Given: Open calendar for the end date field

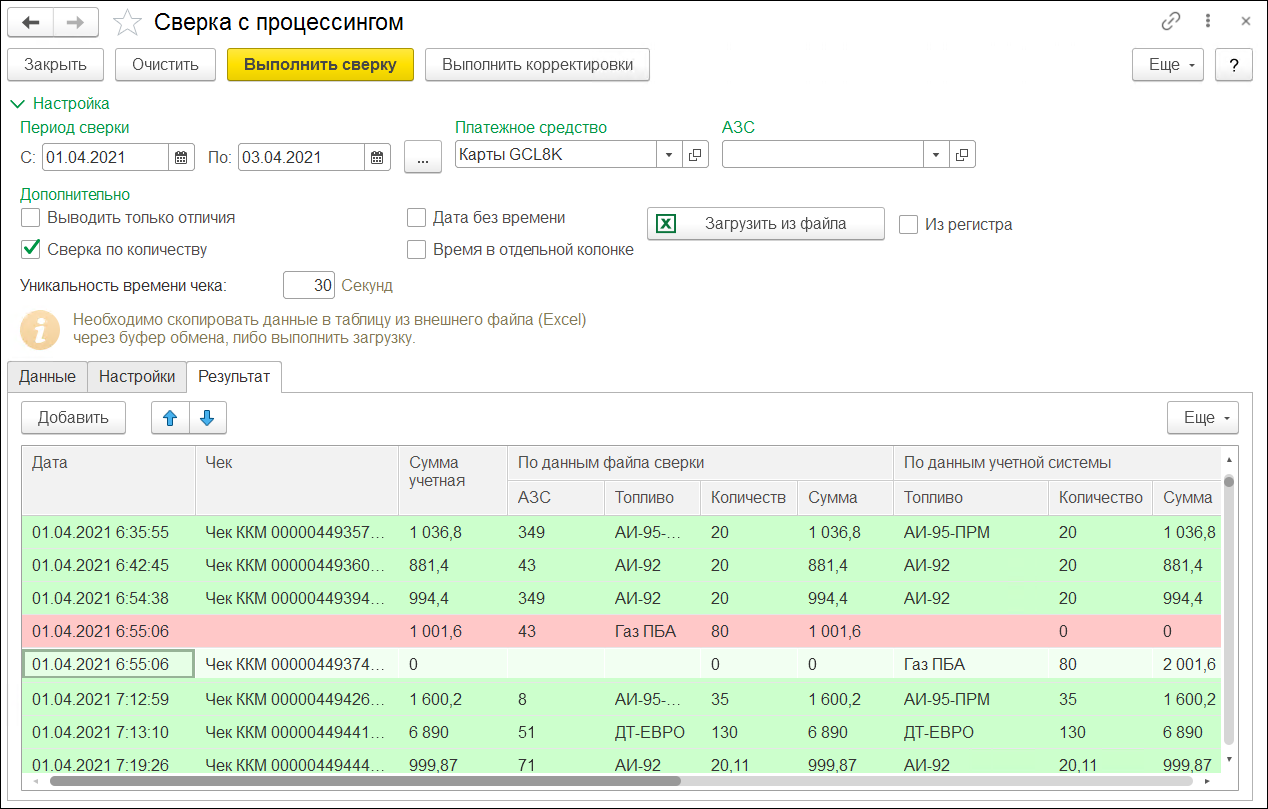Looking at the screenshot, I should coord(377,157).
